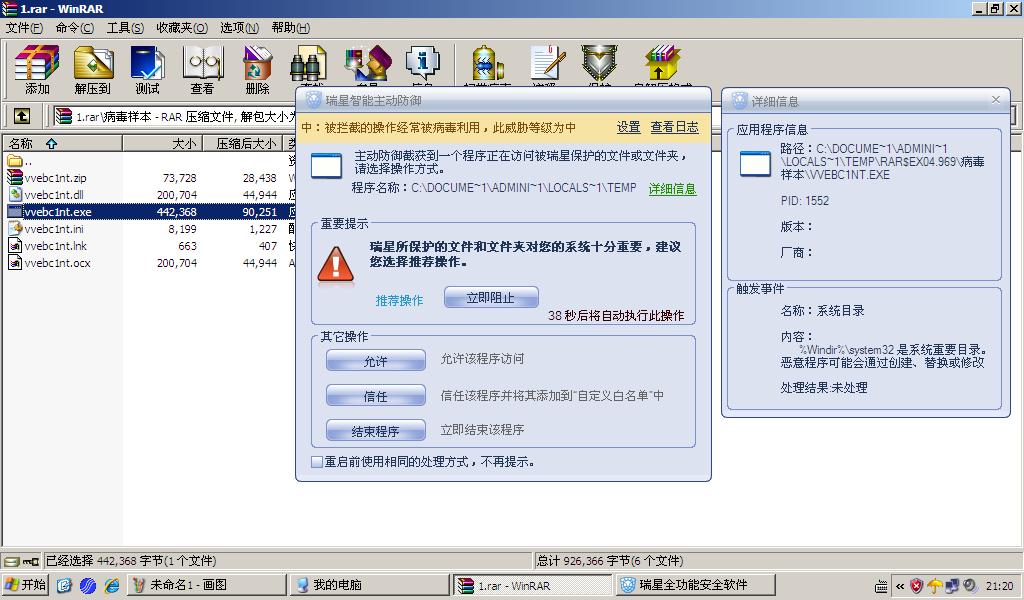The width and height of the screenshot is (1024, 600).
Task: Open the 设置 link in the warning bar
Action: pos(629,127)
